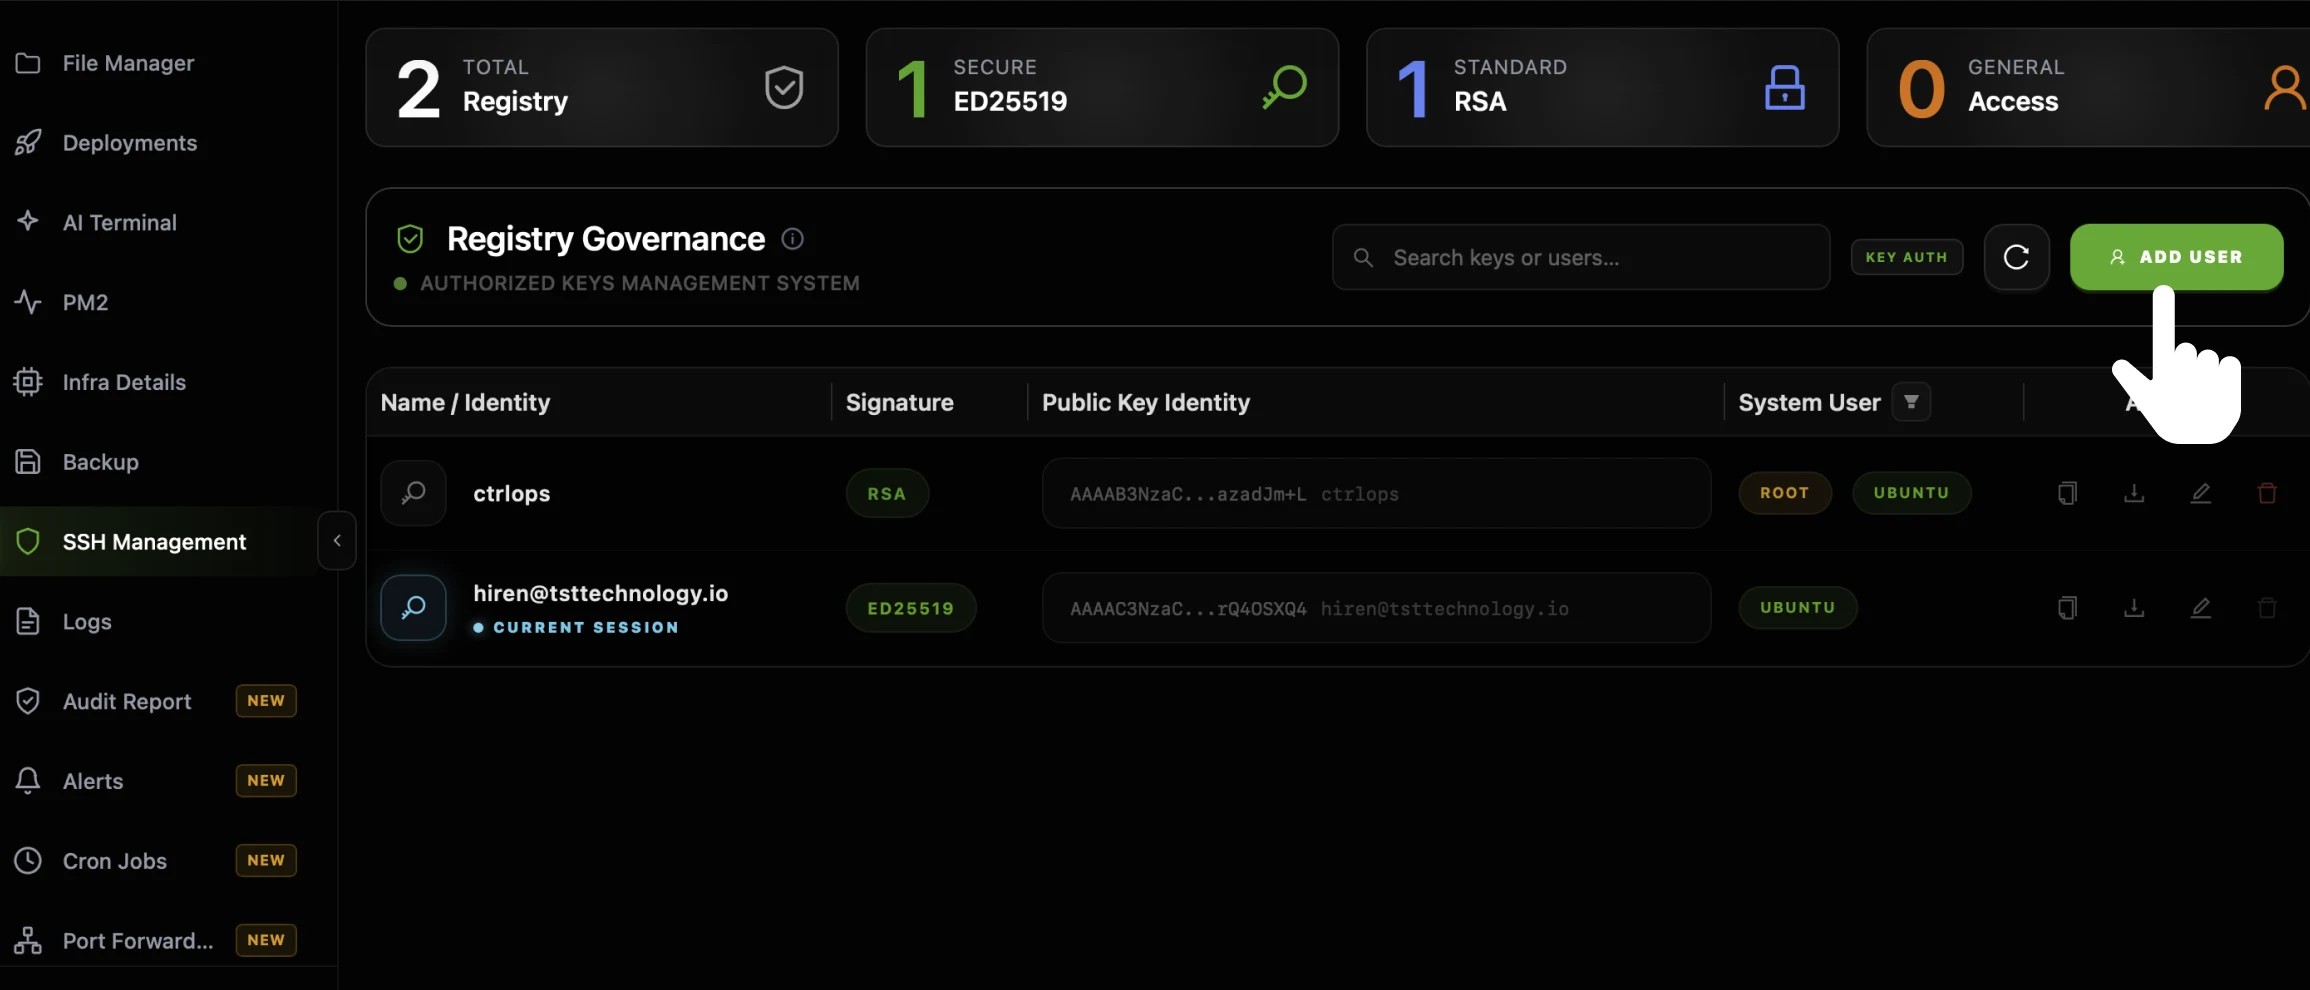The height and width of the screenshot is (990, 2310).
Task: Select SSH Management menu item
Action: pos(154,542)
